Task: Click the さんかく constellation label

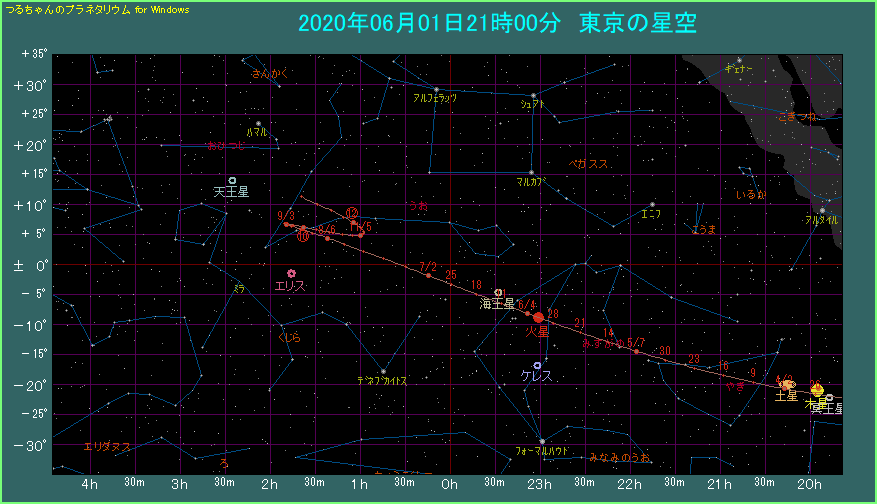Action: pyautogui.click(x=270, y=73)
